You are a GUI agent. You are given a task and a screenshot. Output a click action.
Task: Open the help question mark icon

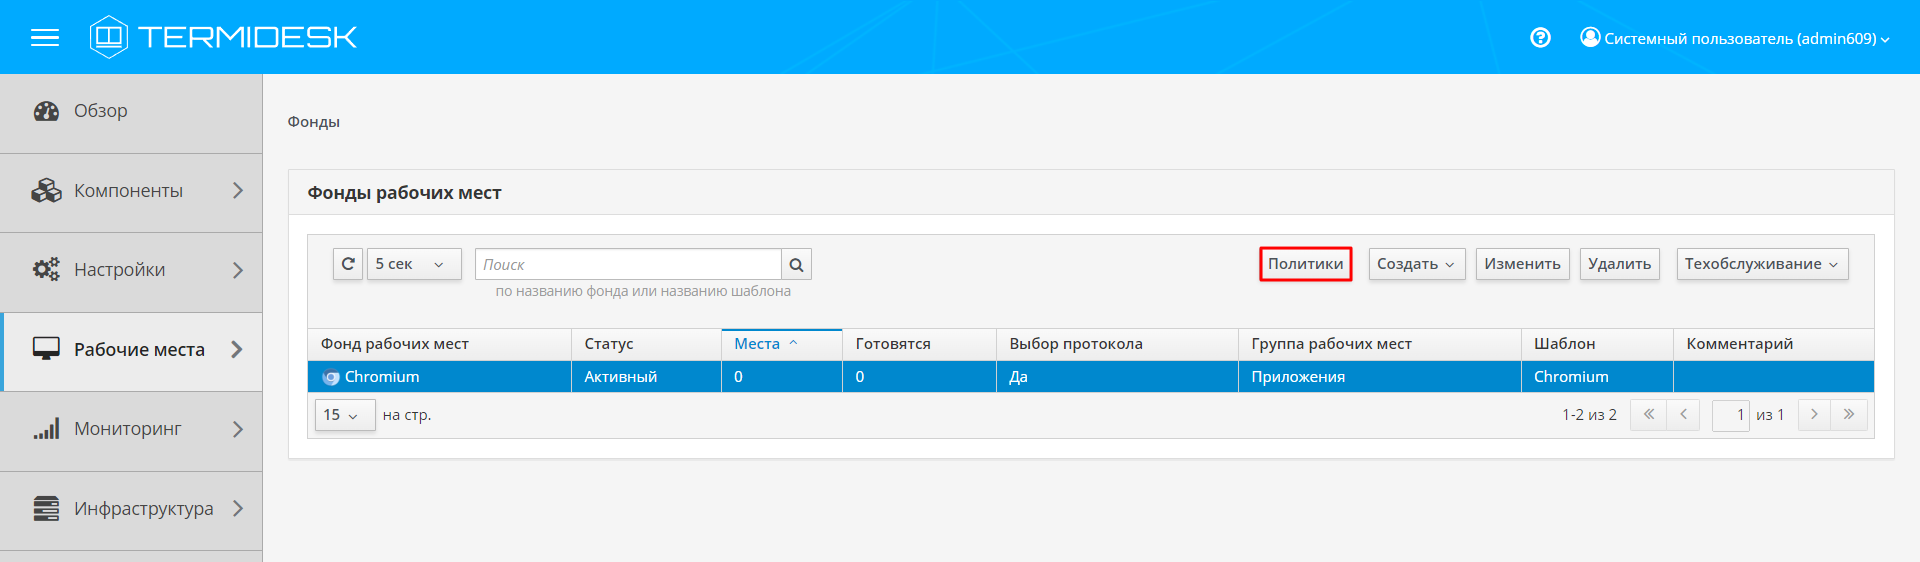point(1540,38)
